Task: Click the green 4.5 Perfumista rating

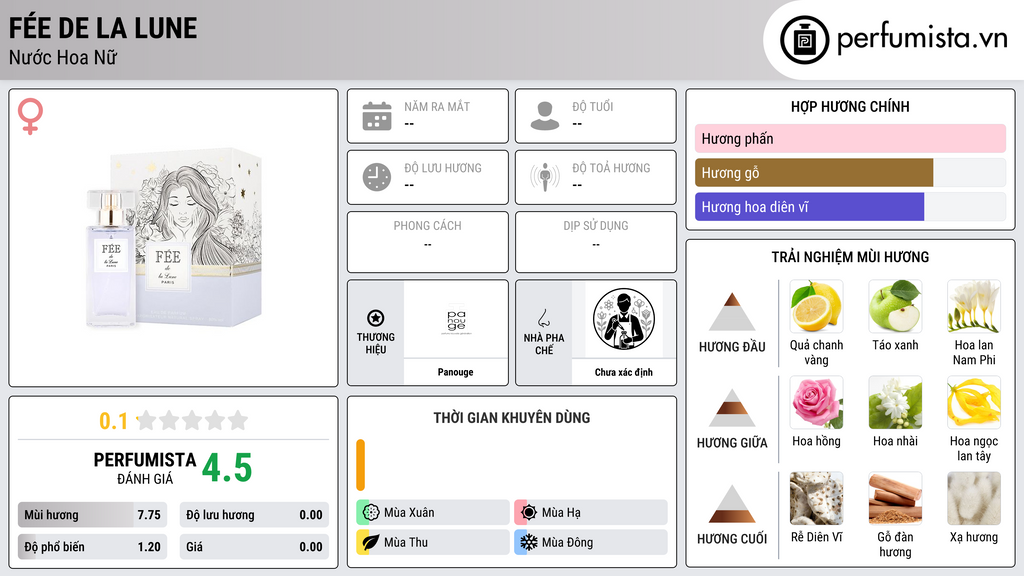Action: coord(227,468)
